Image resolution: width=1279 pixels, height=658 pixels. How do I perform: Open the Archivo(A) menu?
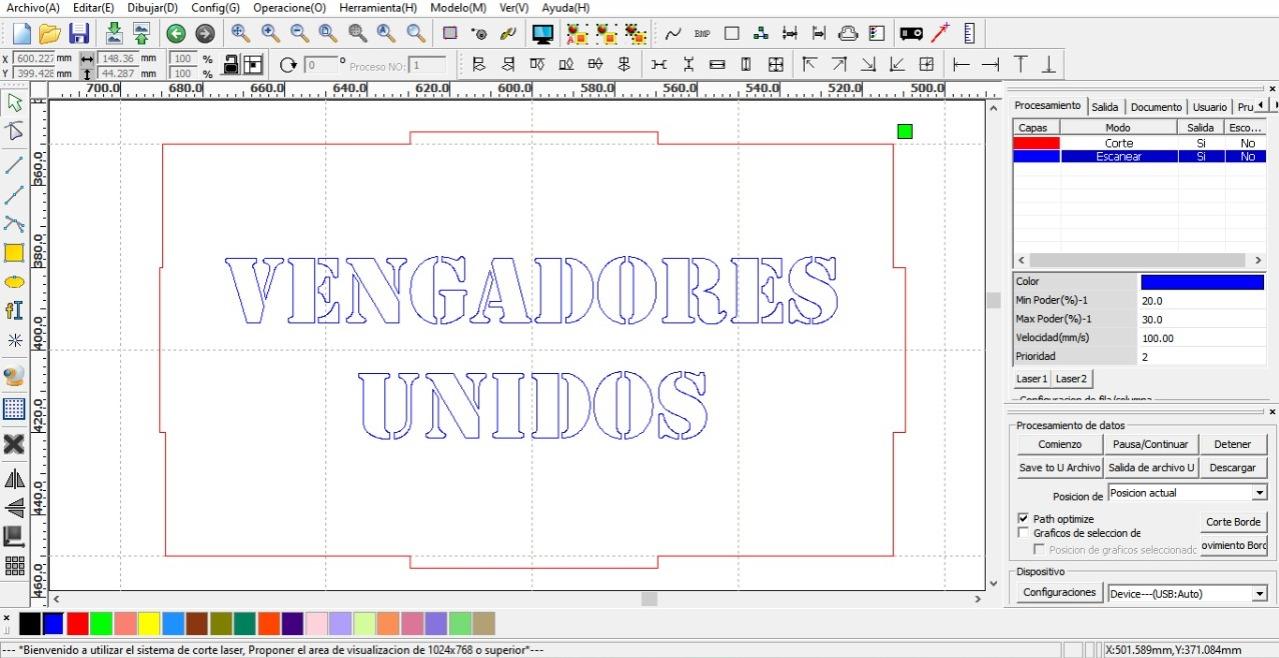(33, 7)
